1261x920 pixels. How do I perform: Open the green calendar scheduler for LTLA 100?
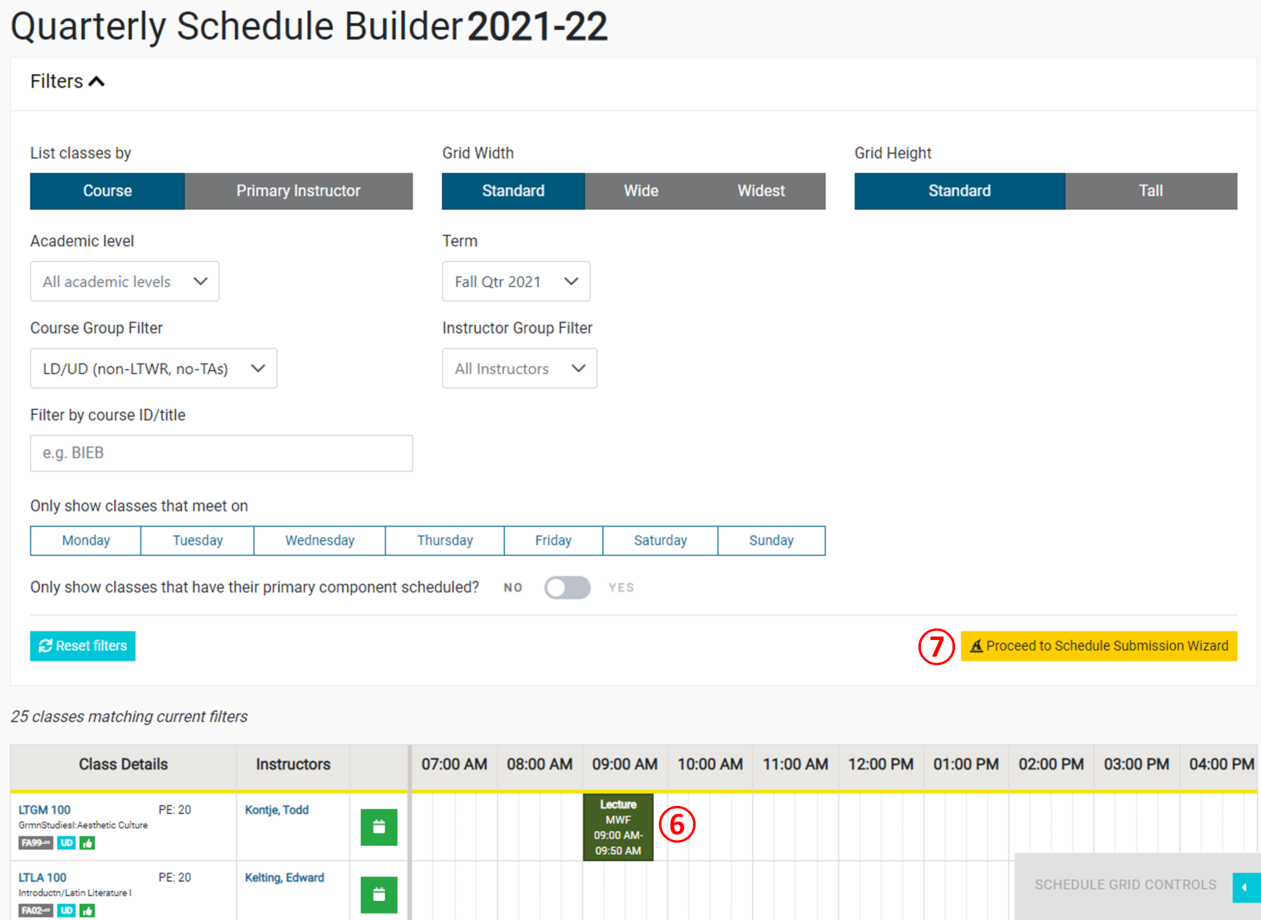tap(379, 895)
